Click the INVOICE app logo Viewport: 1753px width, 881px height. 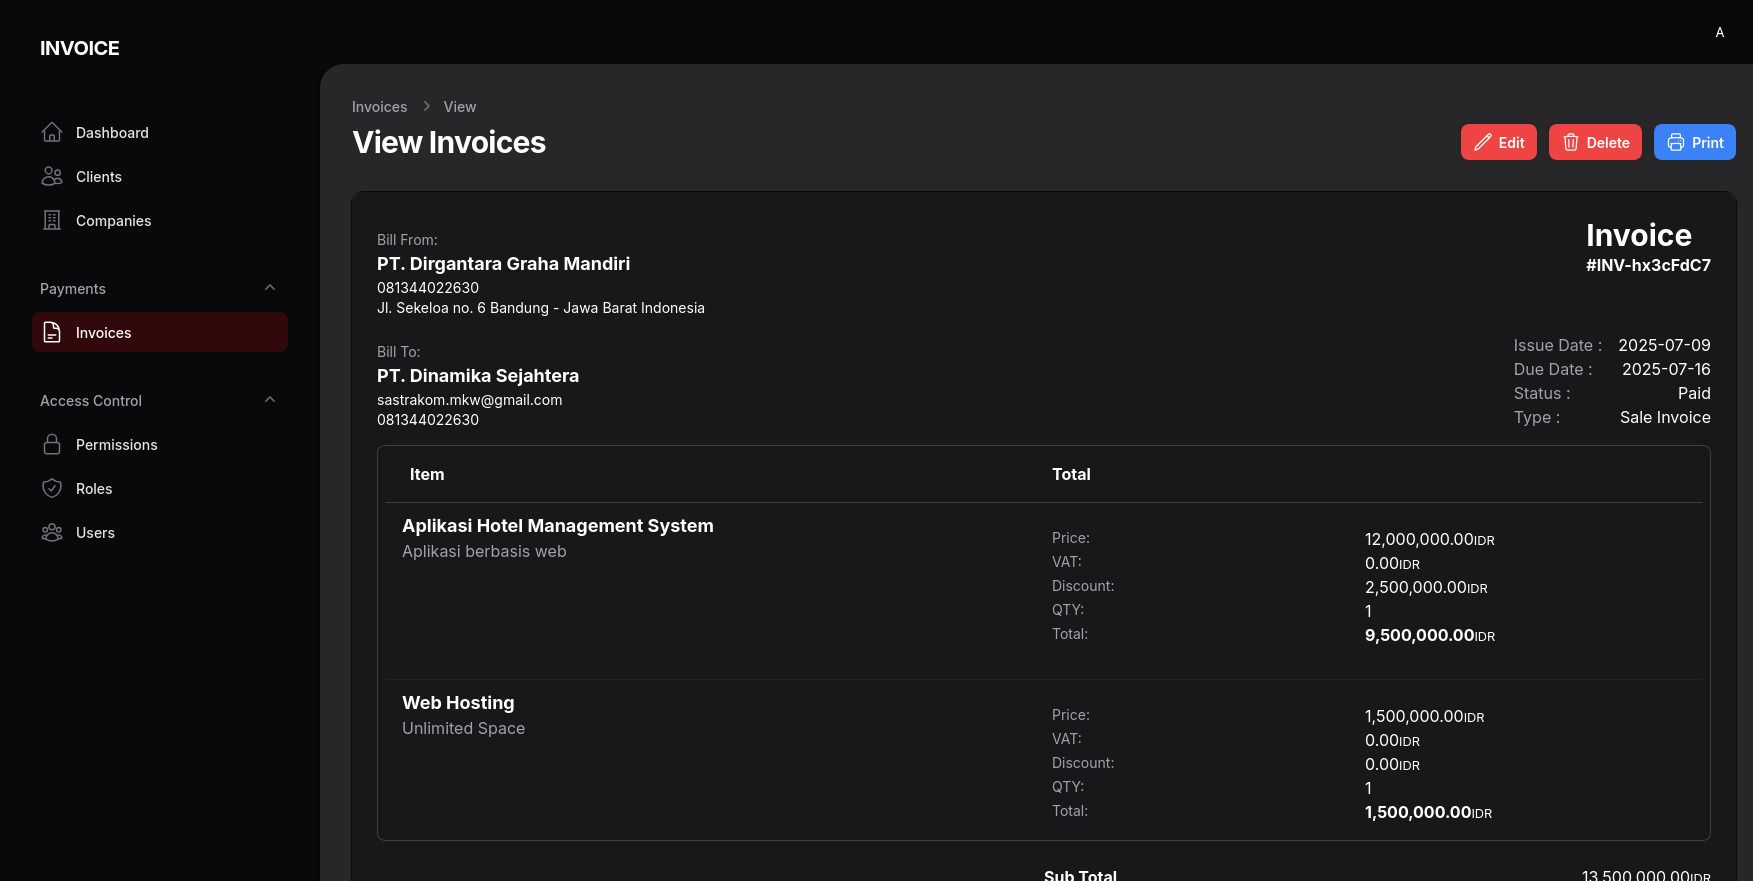[x=80, y=48]
